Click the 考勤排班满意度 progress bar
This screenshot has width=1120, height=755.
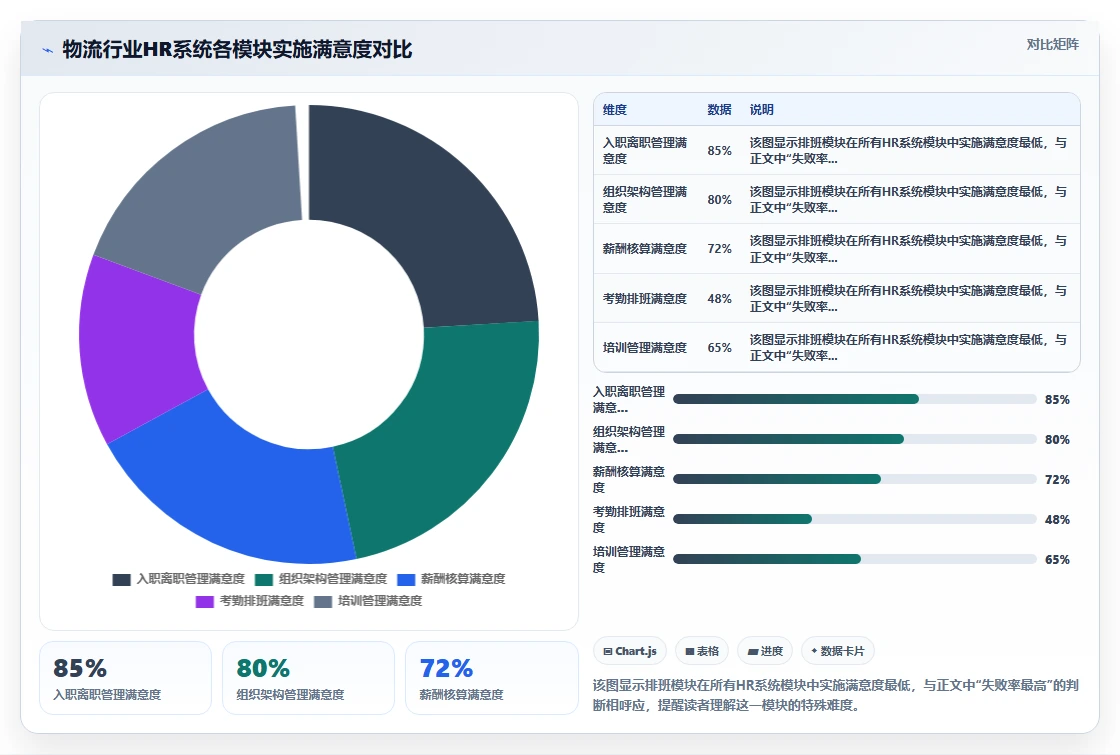coord(854,519)
